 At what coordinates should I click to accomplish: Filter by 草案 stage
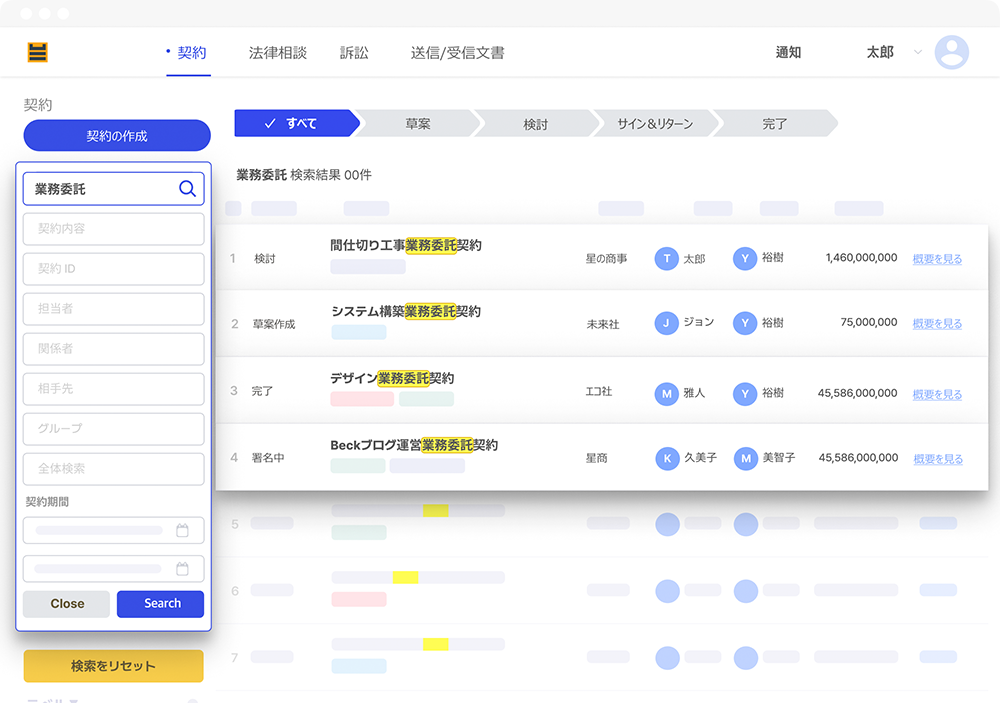tap(418, 123)
